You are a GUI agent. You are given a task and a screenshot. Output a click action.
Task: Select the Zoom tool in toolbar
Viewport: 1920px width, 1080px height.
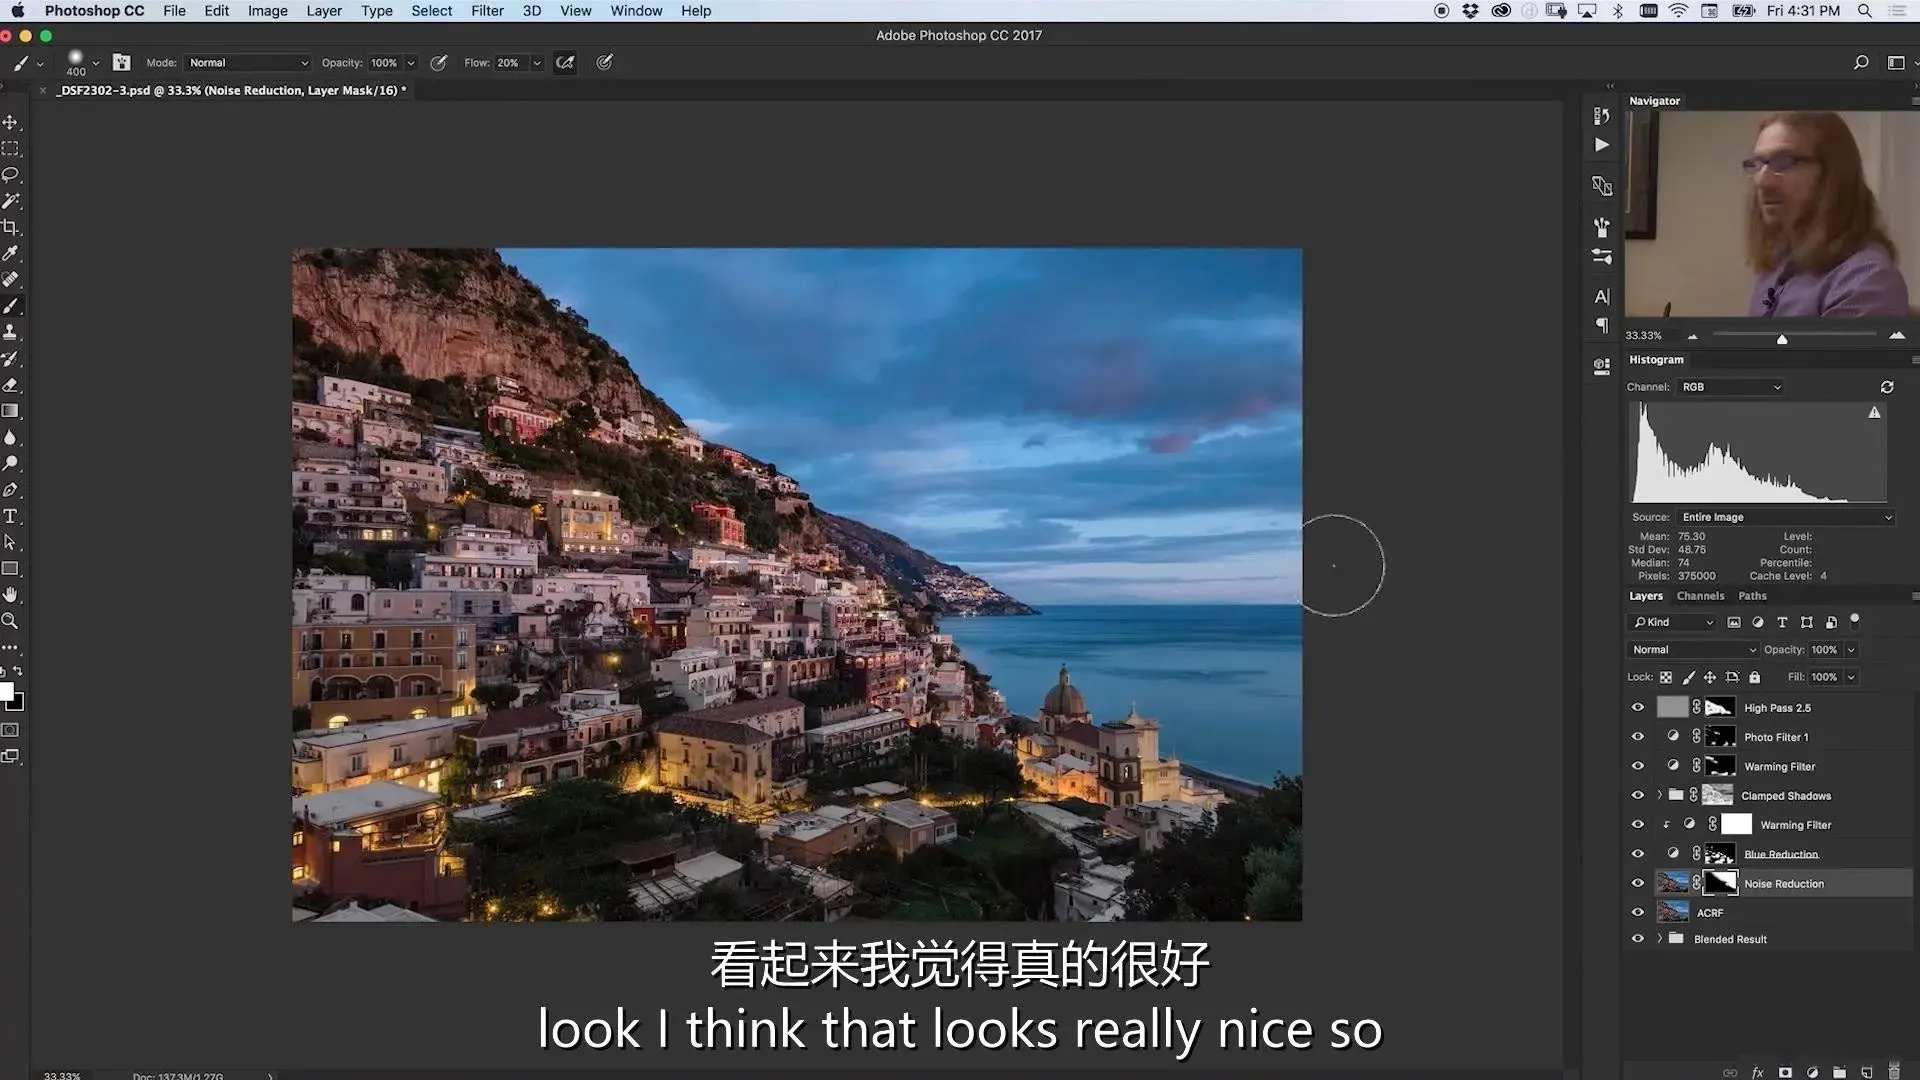pos(10,621)
